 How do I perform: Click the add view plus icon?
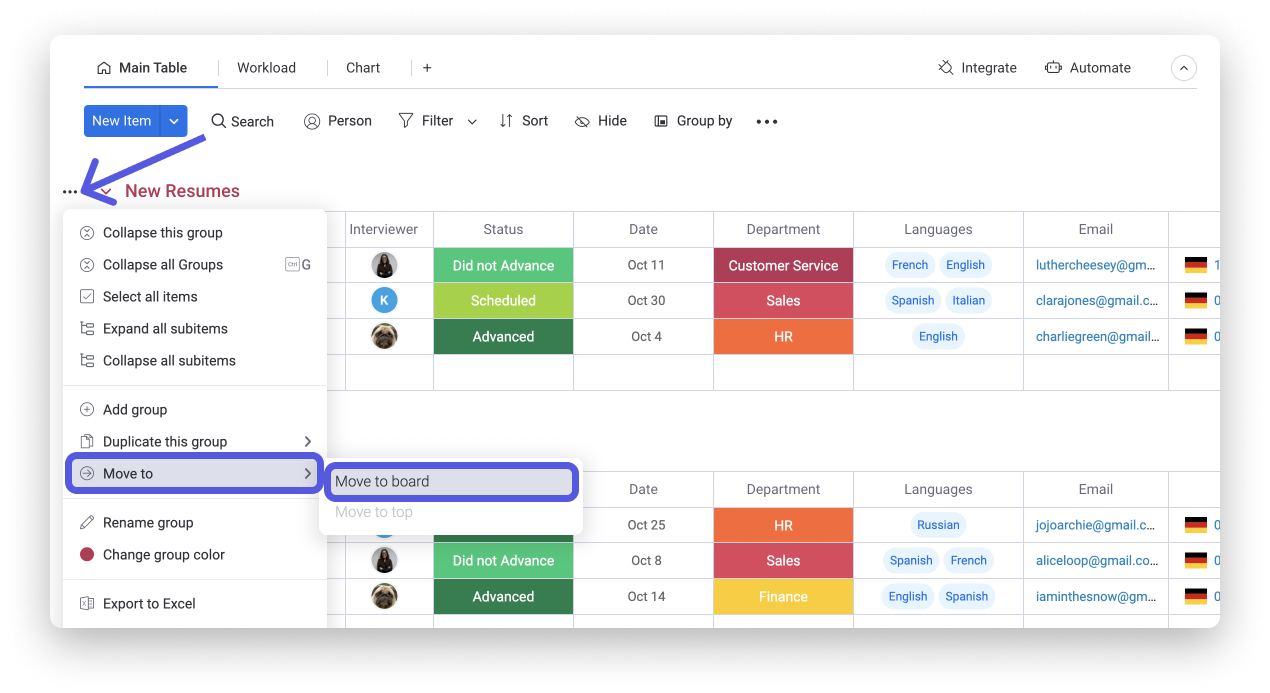coord(427,68)
